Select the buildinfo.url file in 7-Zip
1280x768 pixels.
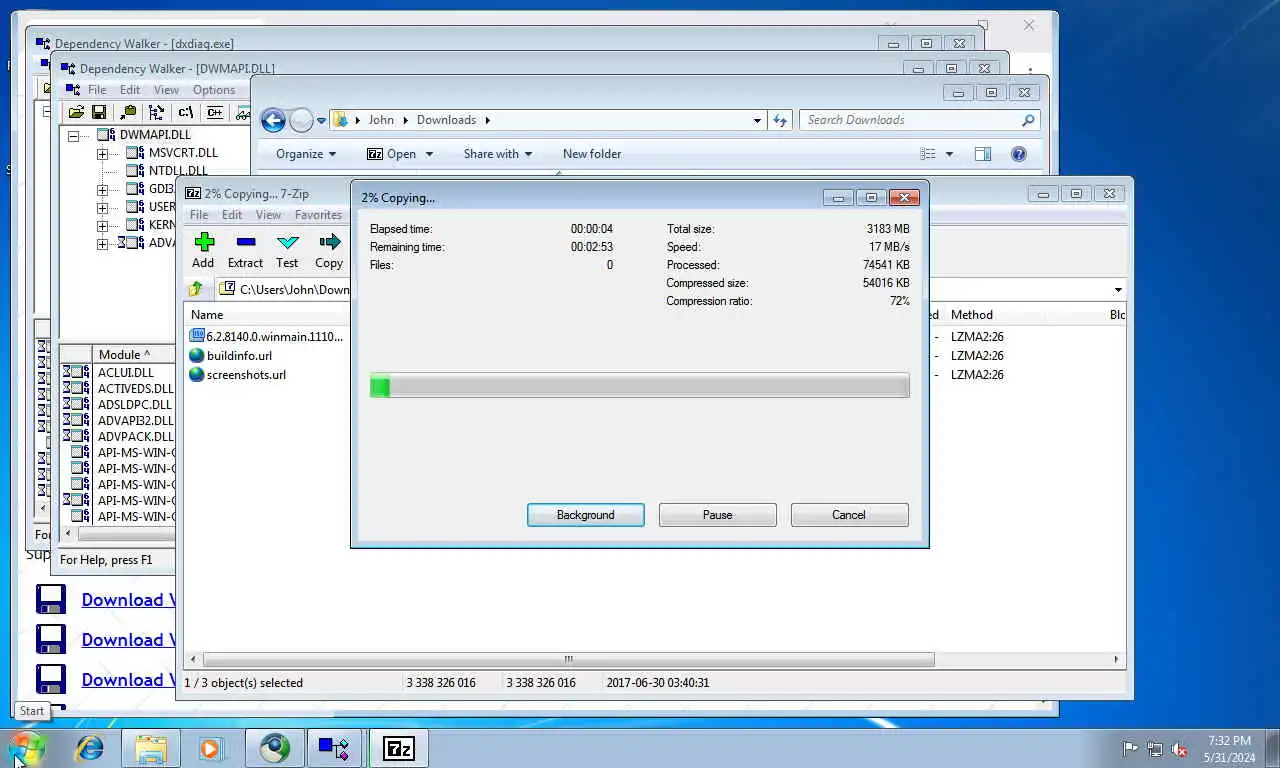pyautogui.click(x=239, y=356)
